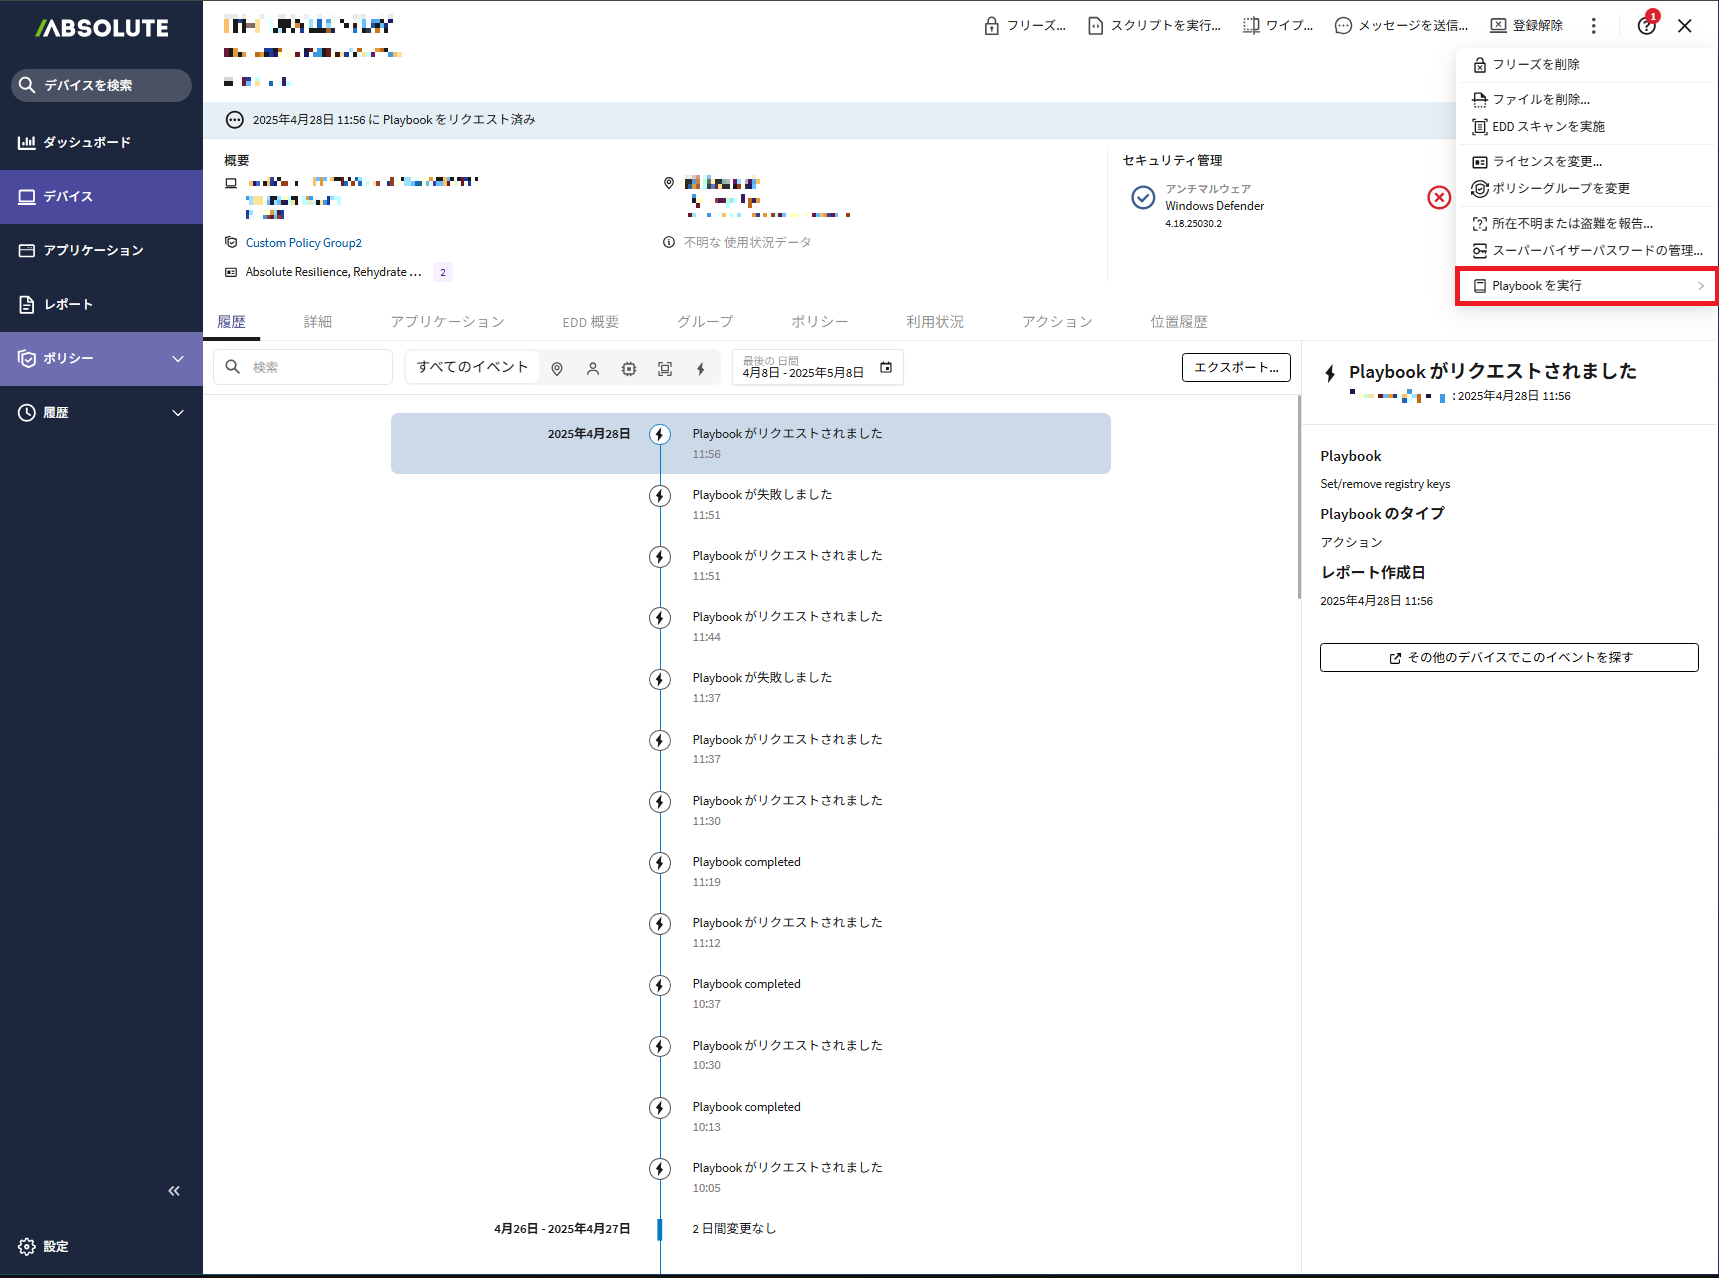Open Playbook を実行 submenu
1719x1278 pixels.
point(1586,286)
